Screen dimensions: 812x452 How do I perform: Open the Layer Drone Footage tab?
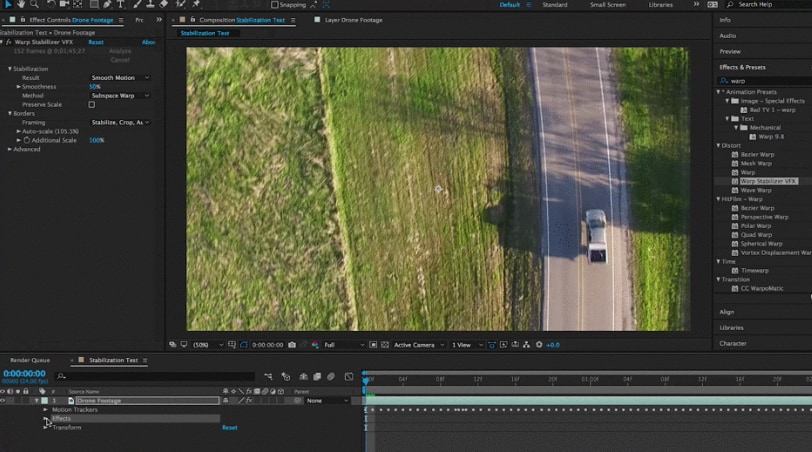(x=353, y=20)
